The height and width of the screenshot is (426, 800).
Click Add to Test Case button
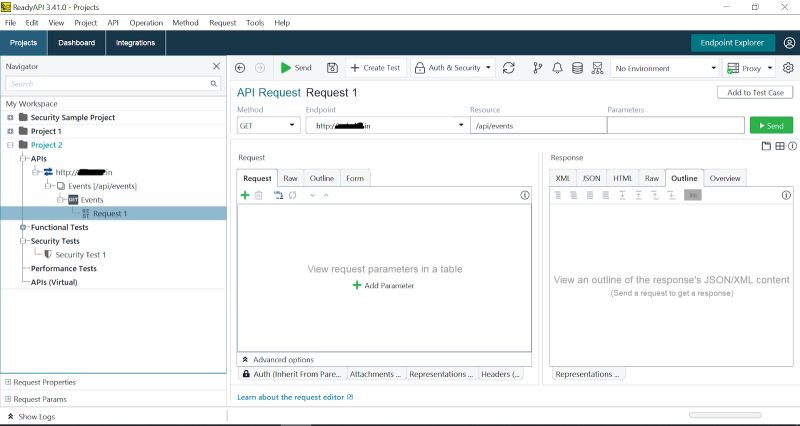(755, 92)
